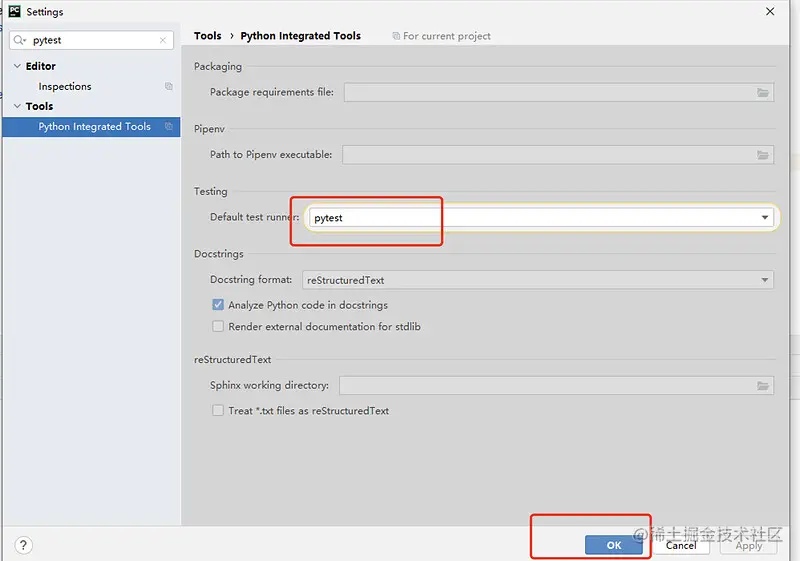
Task: Enable Render external documentation for stdlib
Action: click(218, 326)
